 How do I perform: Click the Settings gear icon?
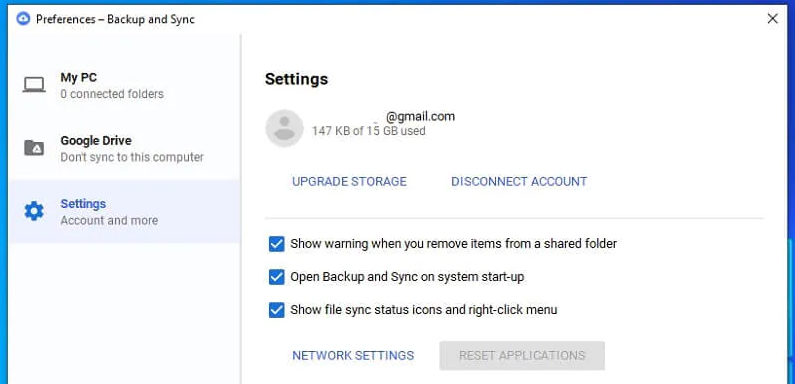click(34, 211)
